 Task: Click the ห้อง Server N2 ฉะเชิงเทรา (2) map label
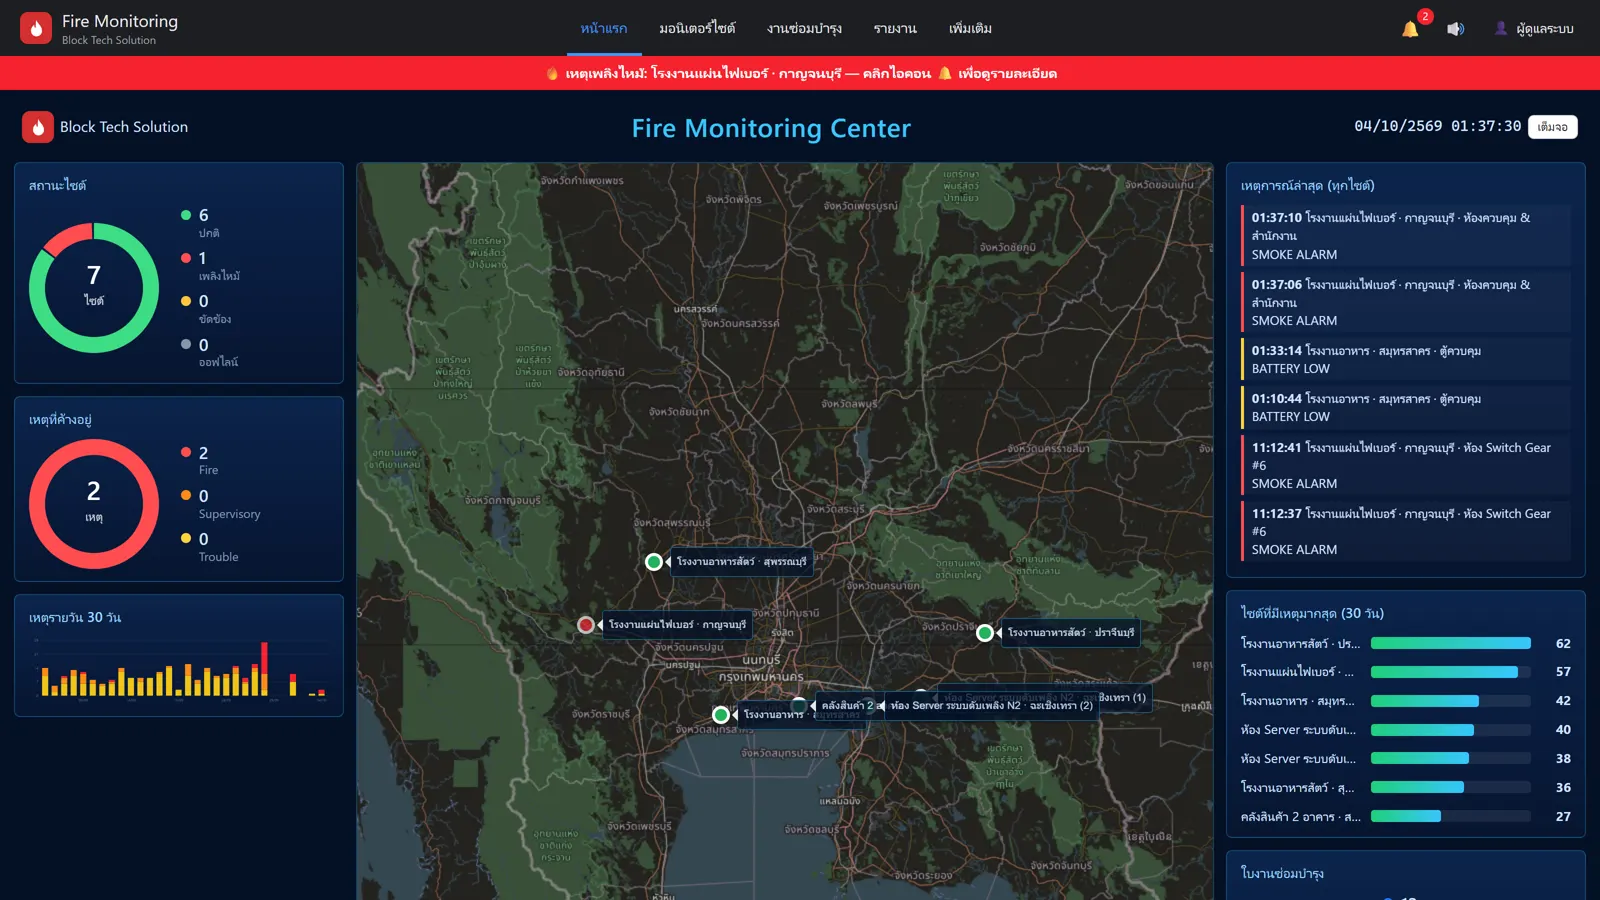coord(991,706)
